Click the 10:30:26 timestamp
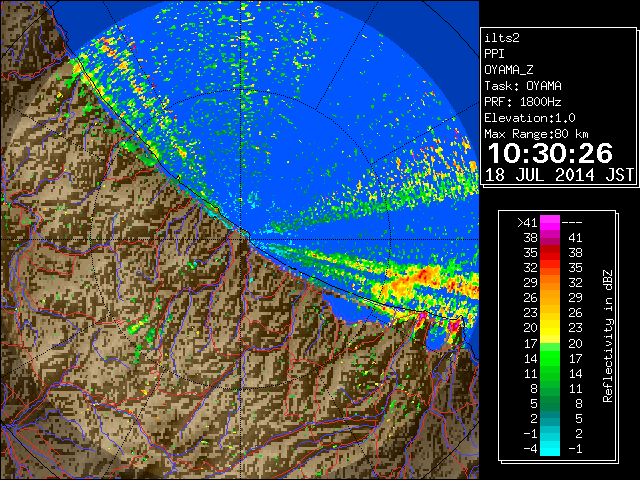 (550, 153)
